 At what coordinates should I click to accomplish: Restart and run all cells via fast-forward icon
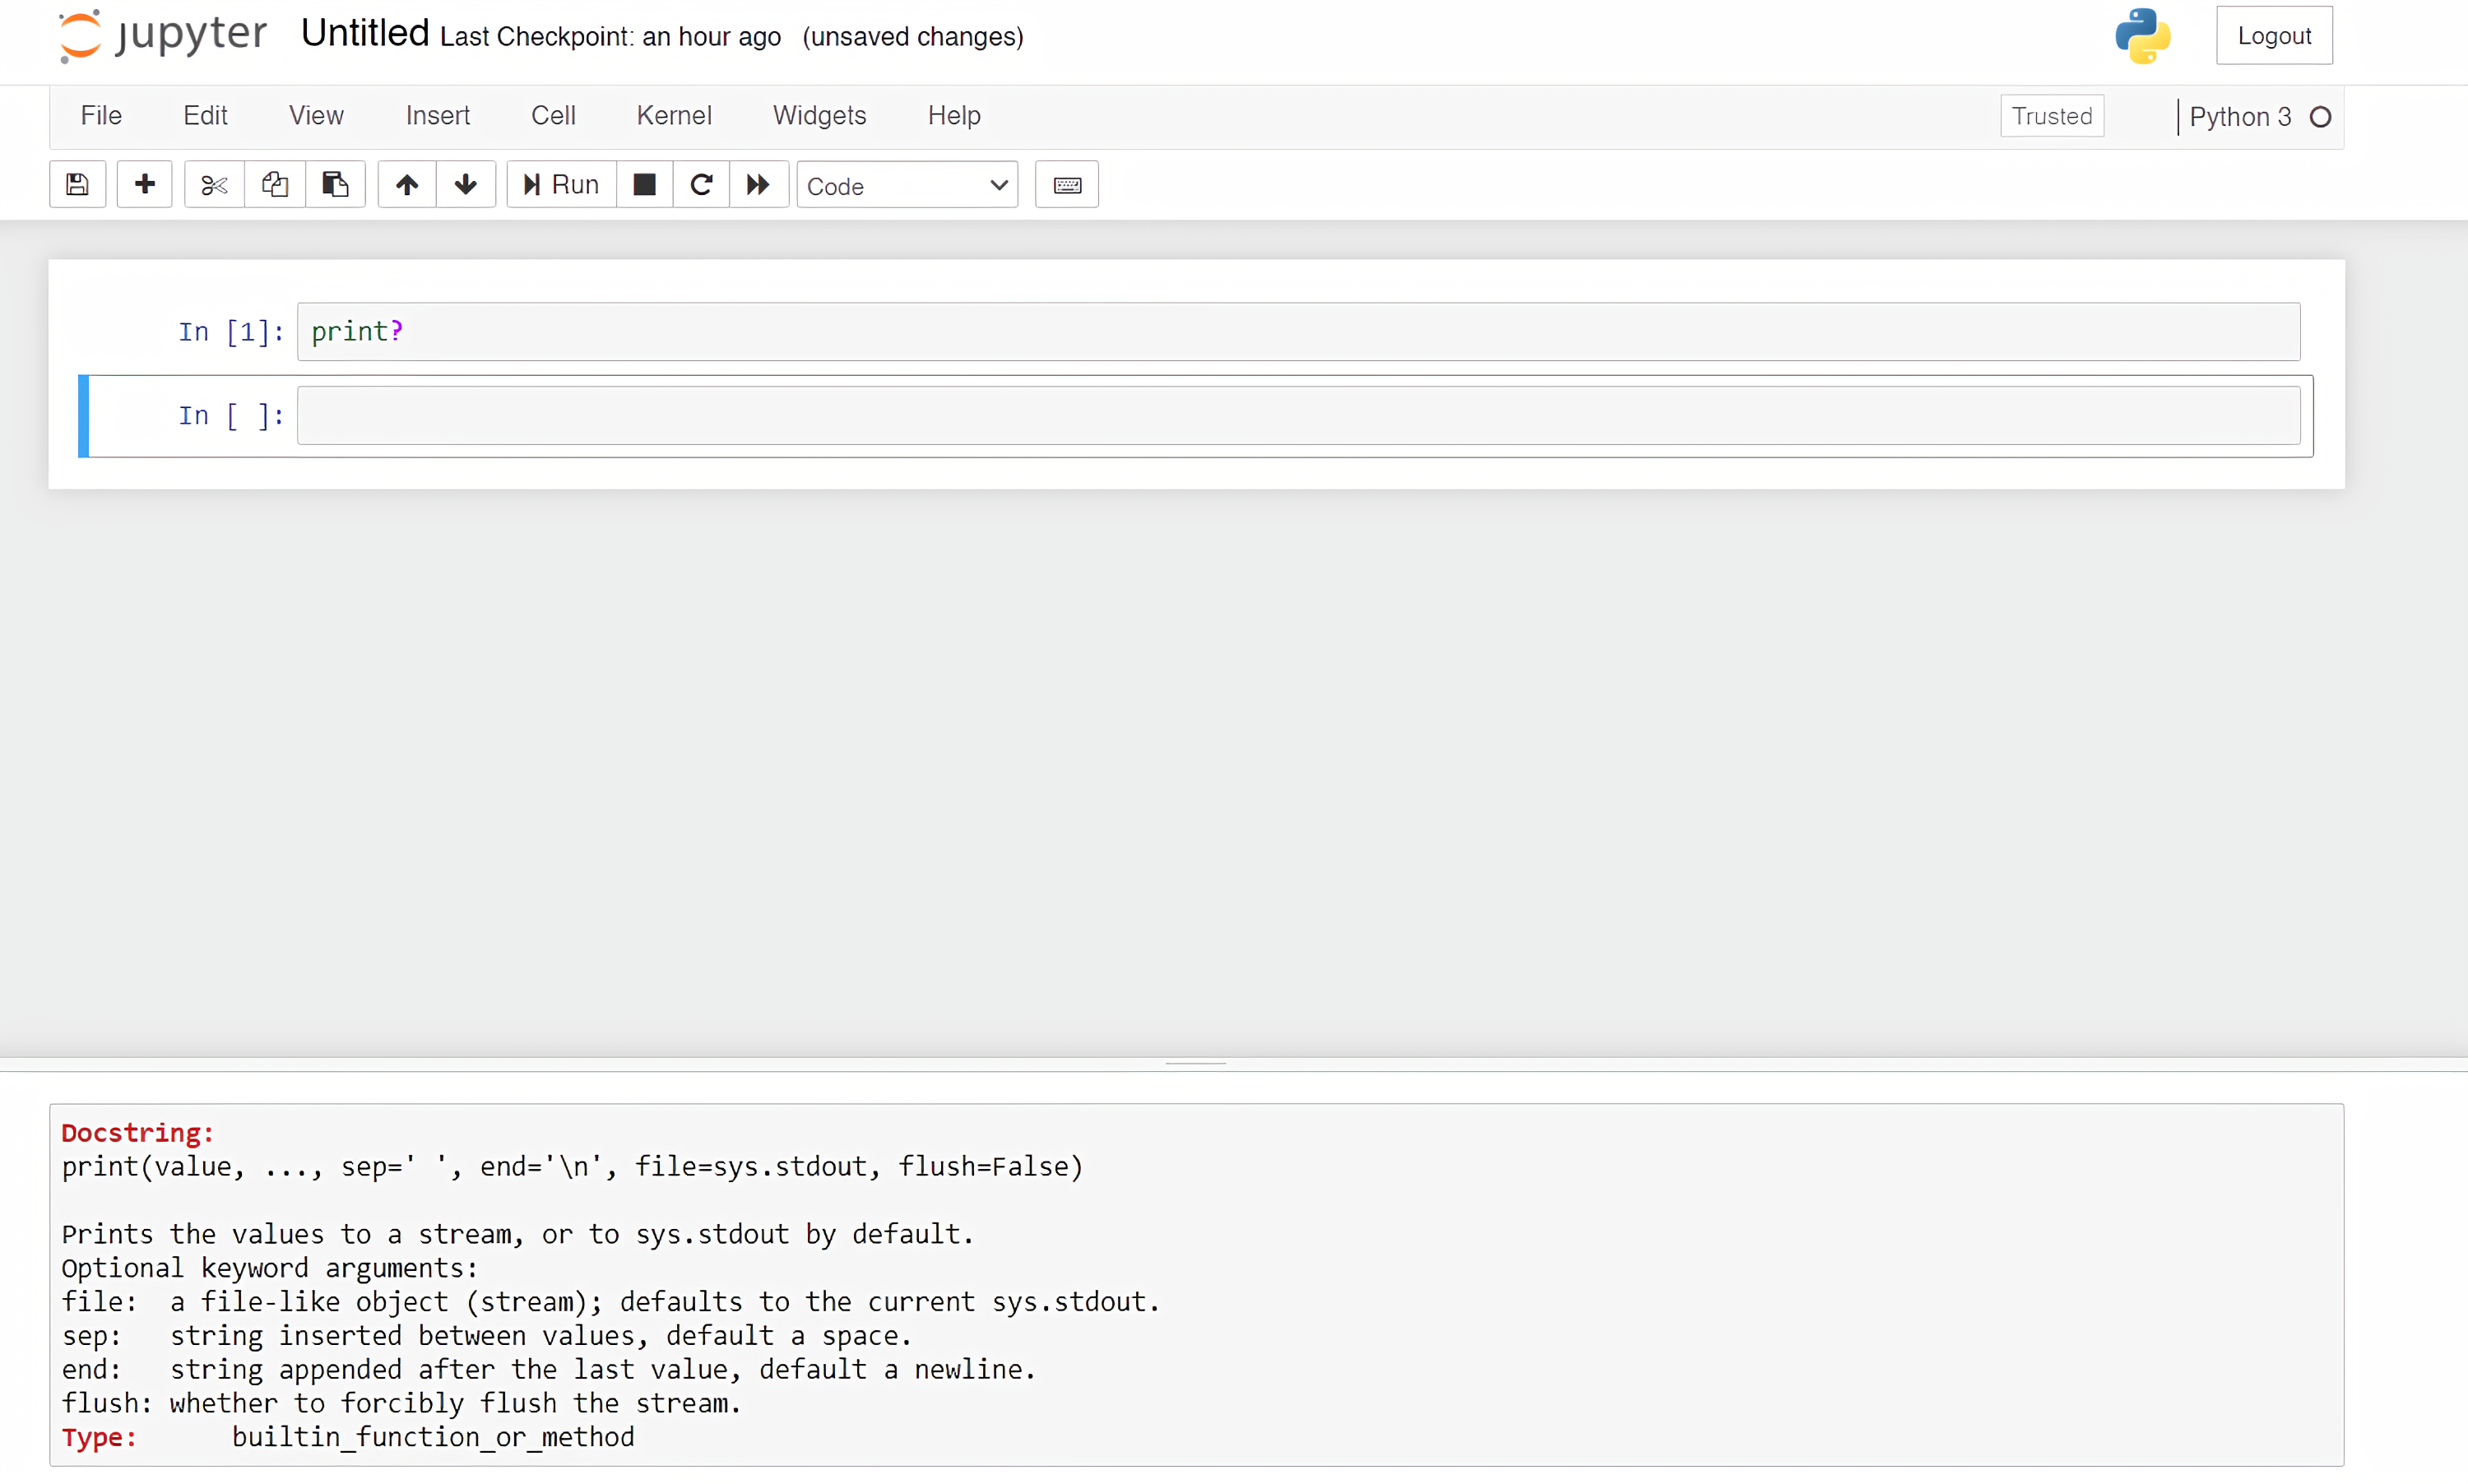pyautogui.click(x=758, y=184)
